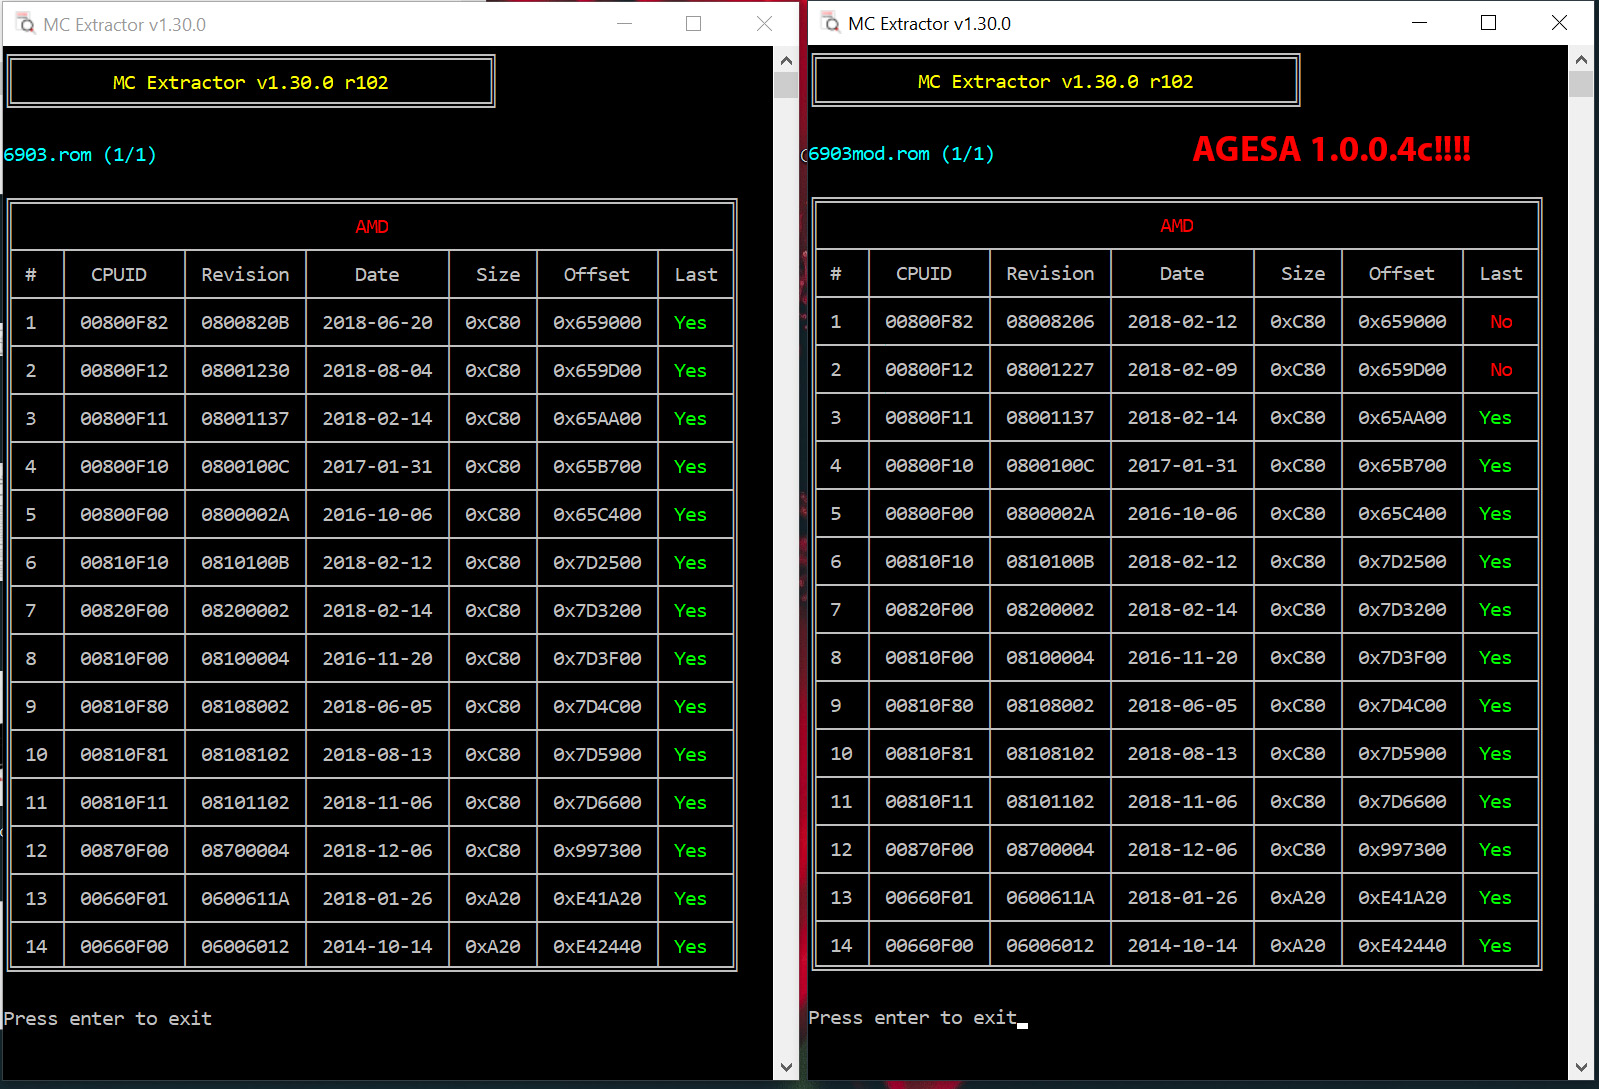Click the date '2018-11-06' in the left window
This screenshot has width=1599, height=1089.
coord(377,803)
